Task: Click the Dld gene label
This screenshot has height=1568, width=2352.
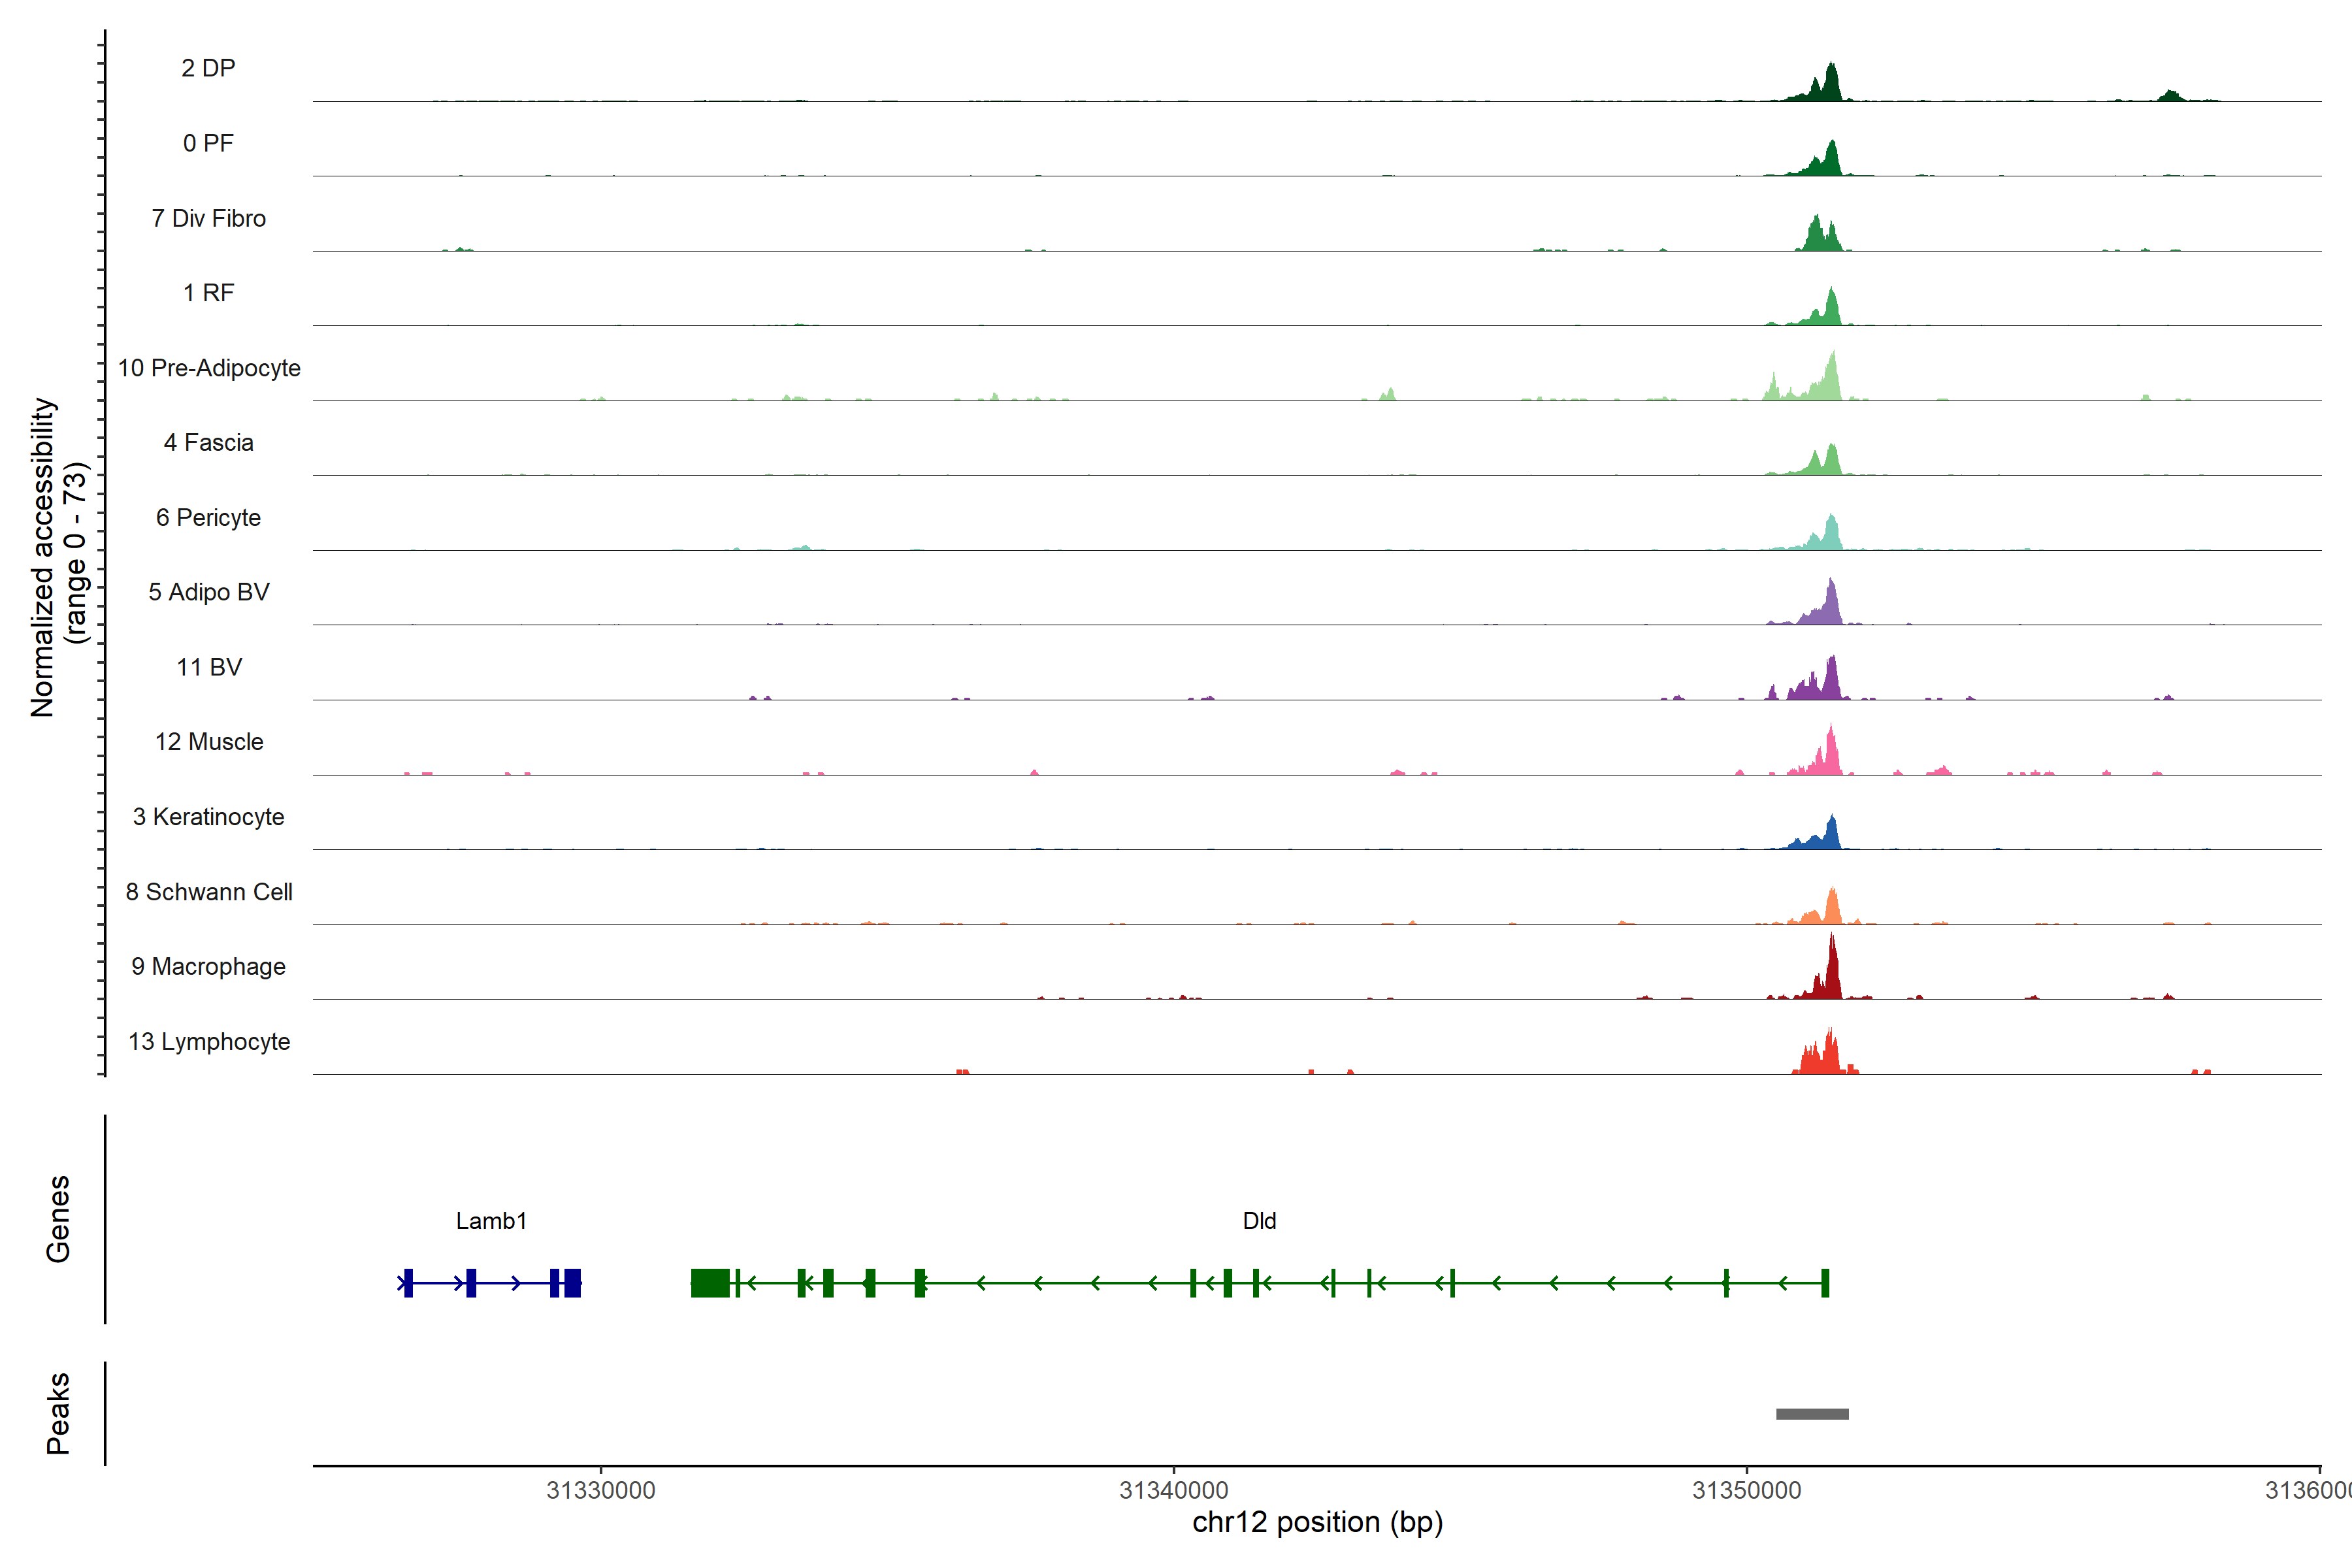Action: 1259,1220
